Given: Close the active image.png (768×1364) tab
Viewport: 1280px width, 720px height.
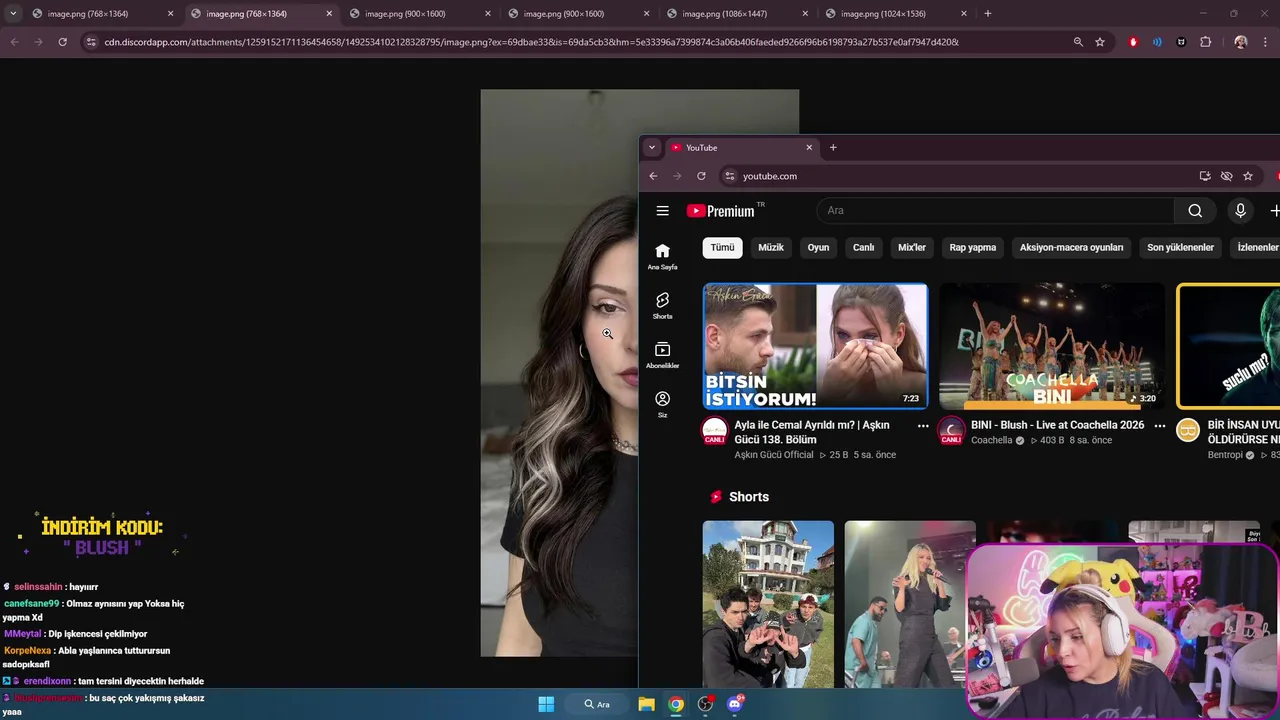Looking at the screenshot, I should [x=329, y=14].
